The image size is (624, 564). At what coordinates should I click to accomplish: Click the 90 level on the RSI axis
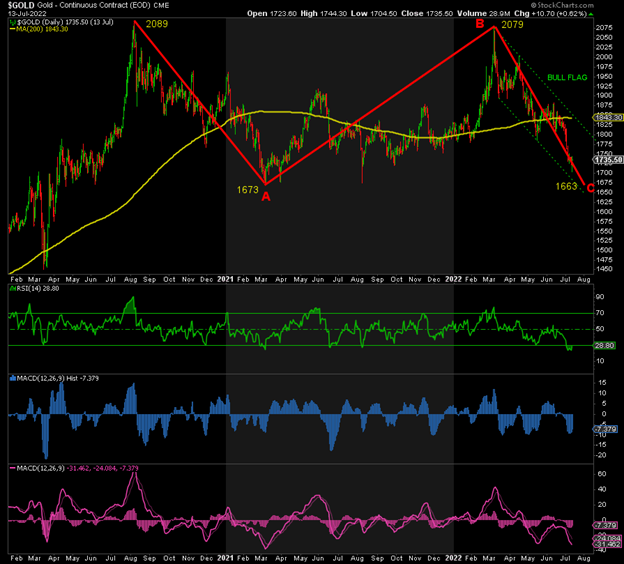coord(600,297)
